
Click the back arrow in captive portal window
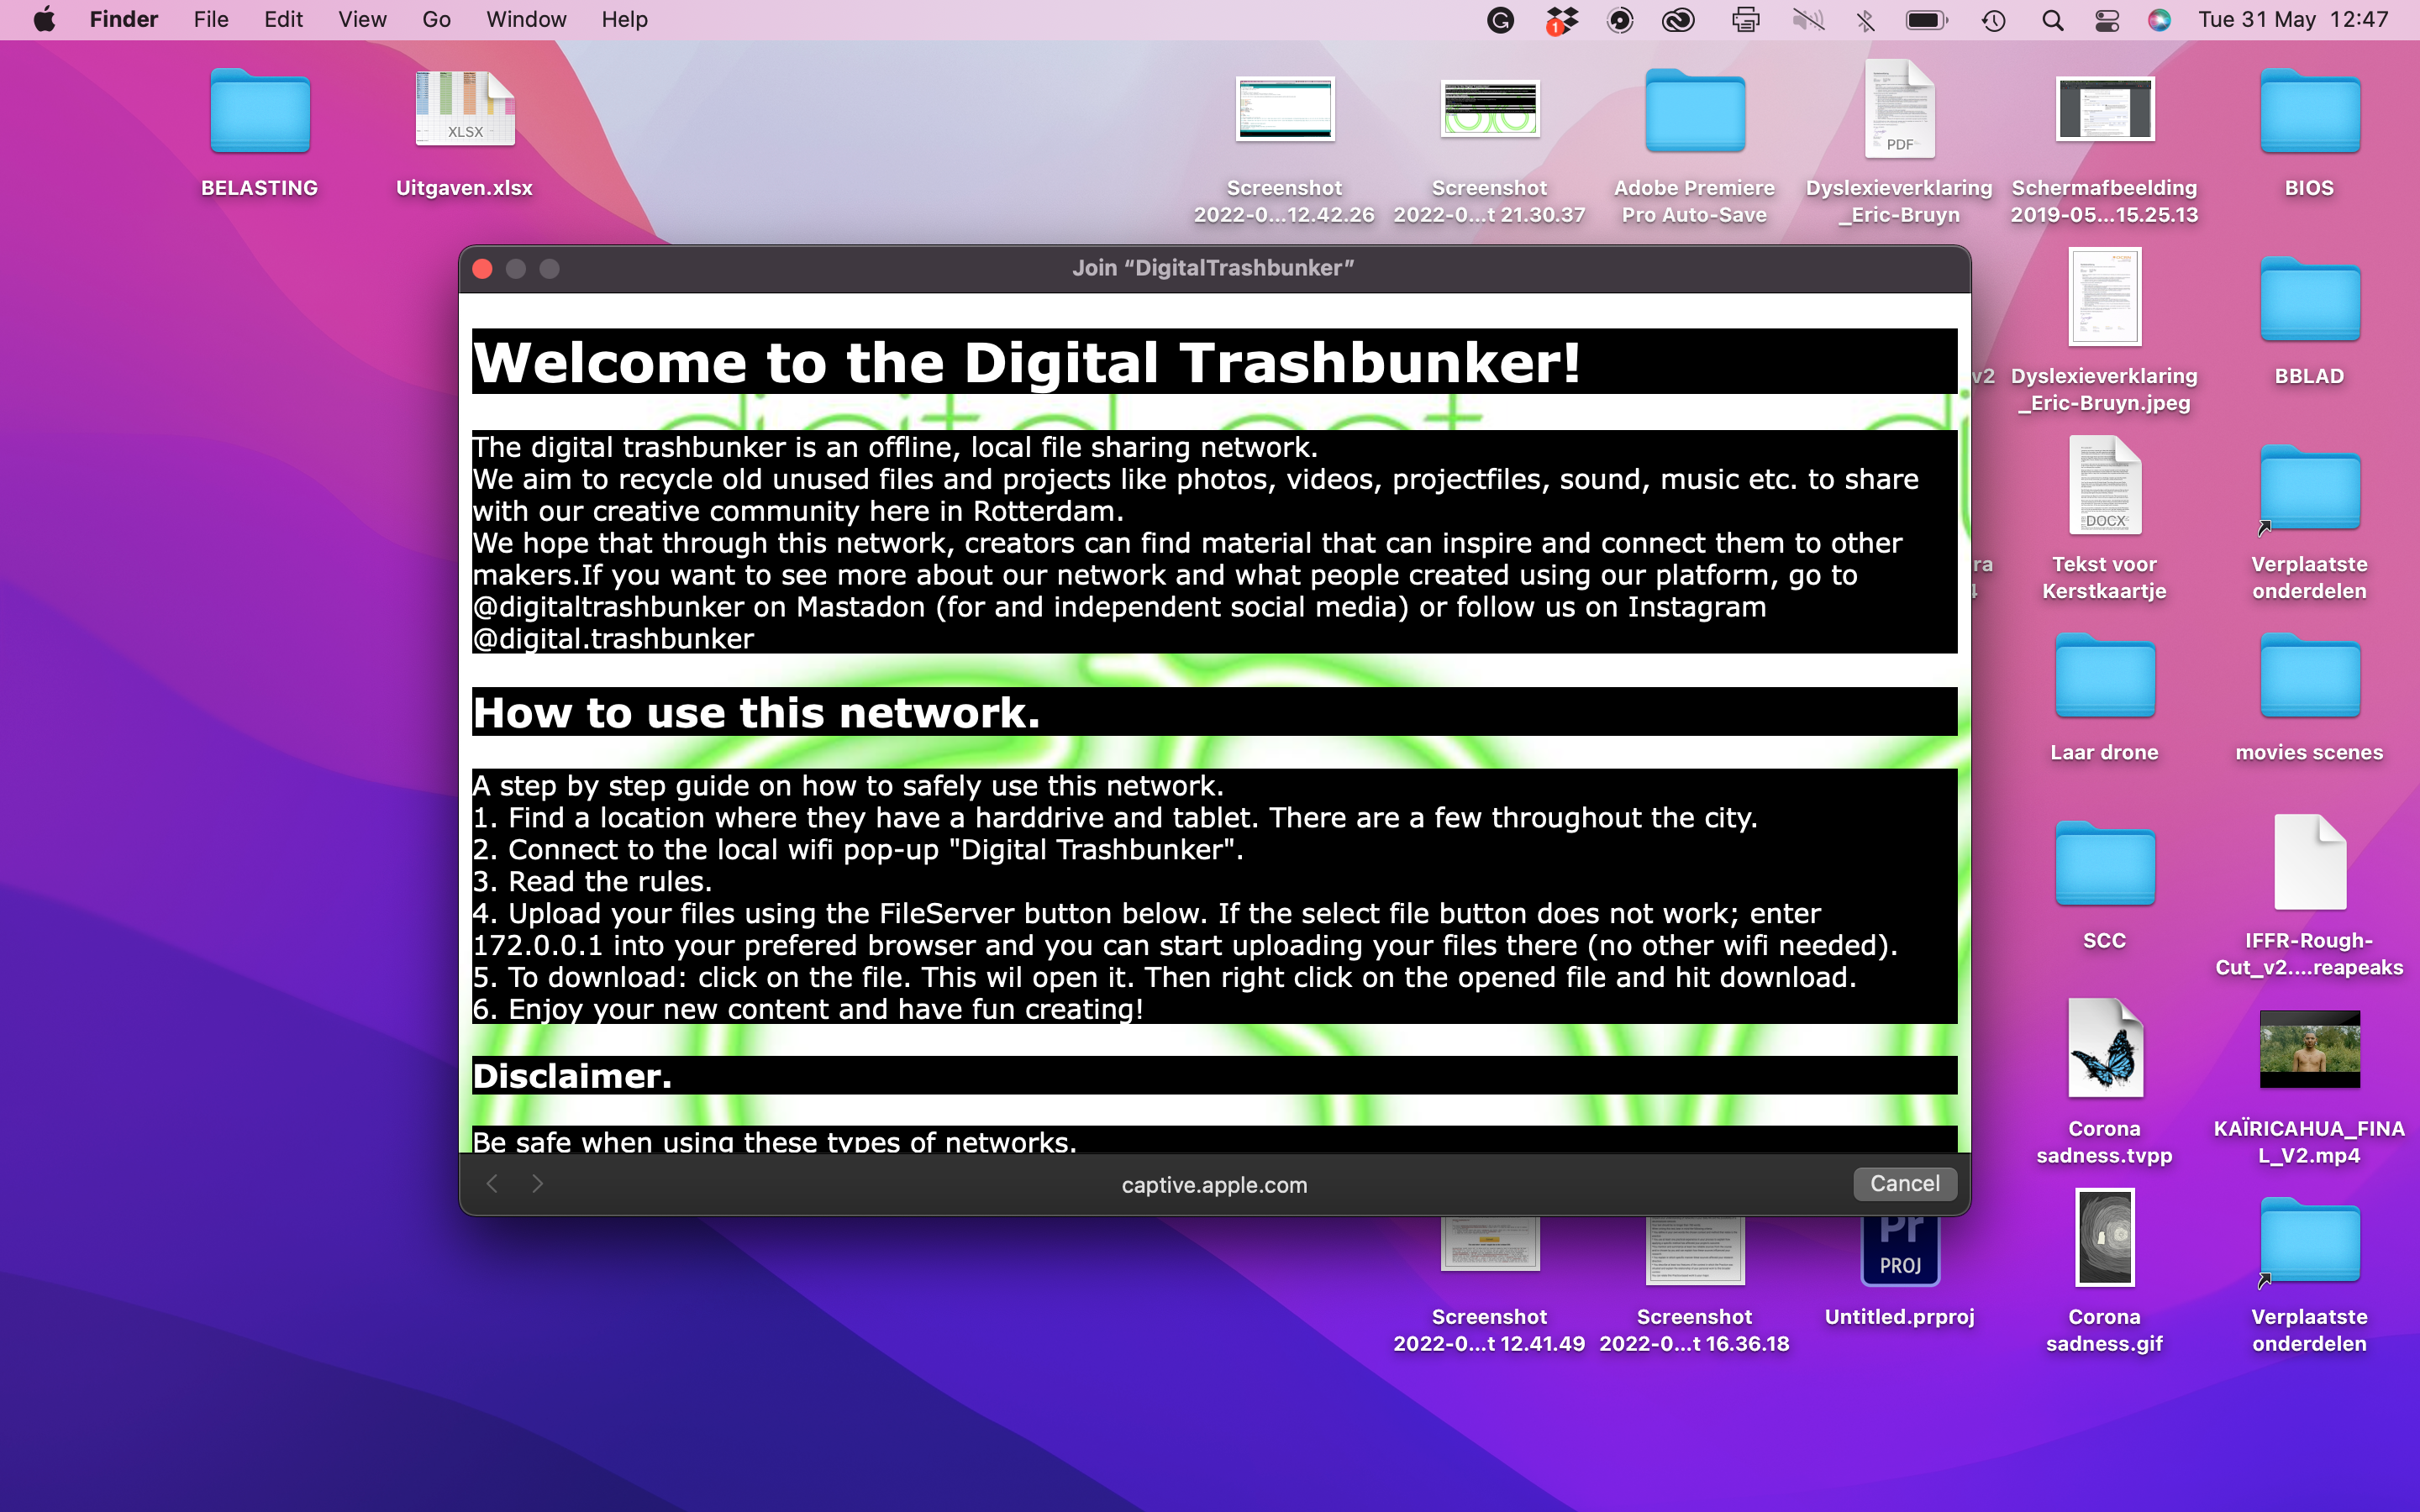492,1184
